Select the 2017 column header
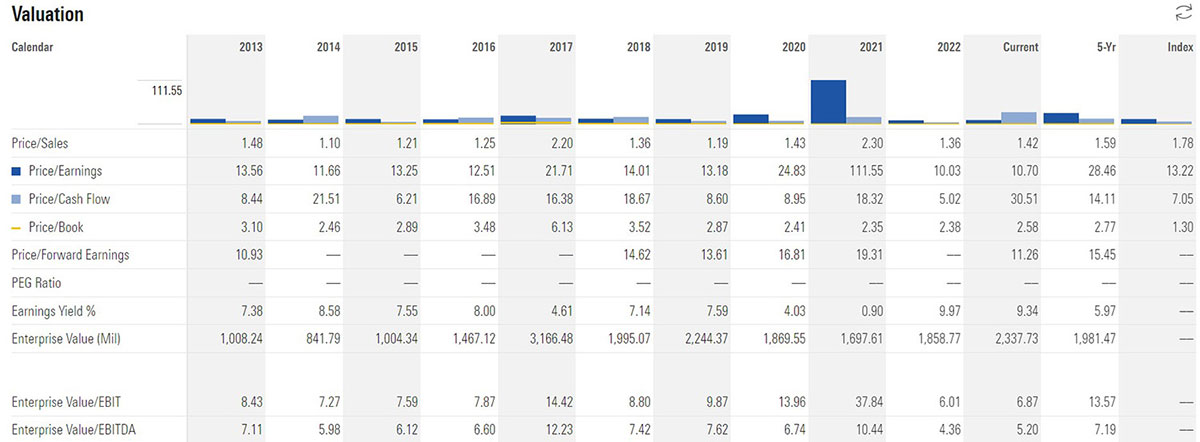Viewport: 1200px width, 442px height. pos(559,47)
